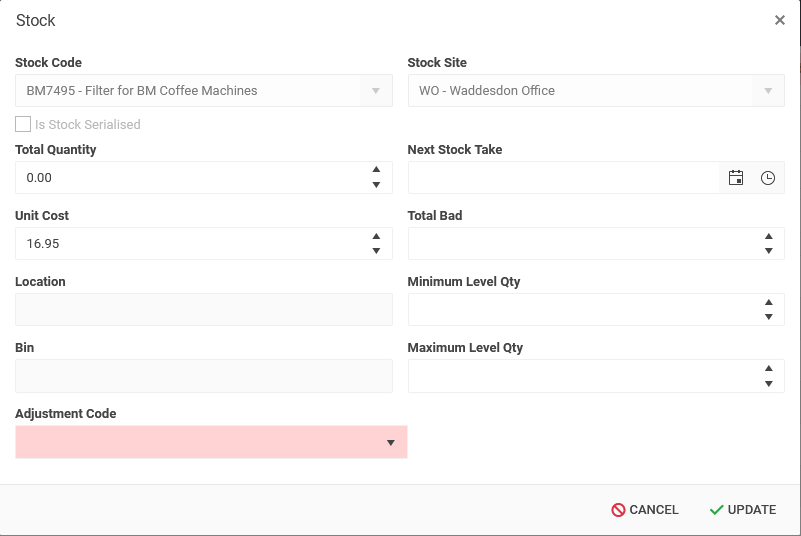Increase Minimum Level Qty value
Image resolution: width=801 pixels, height=536 pixels.
click(x=768, y=302)
